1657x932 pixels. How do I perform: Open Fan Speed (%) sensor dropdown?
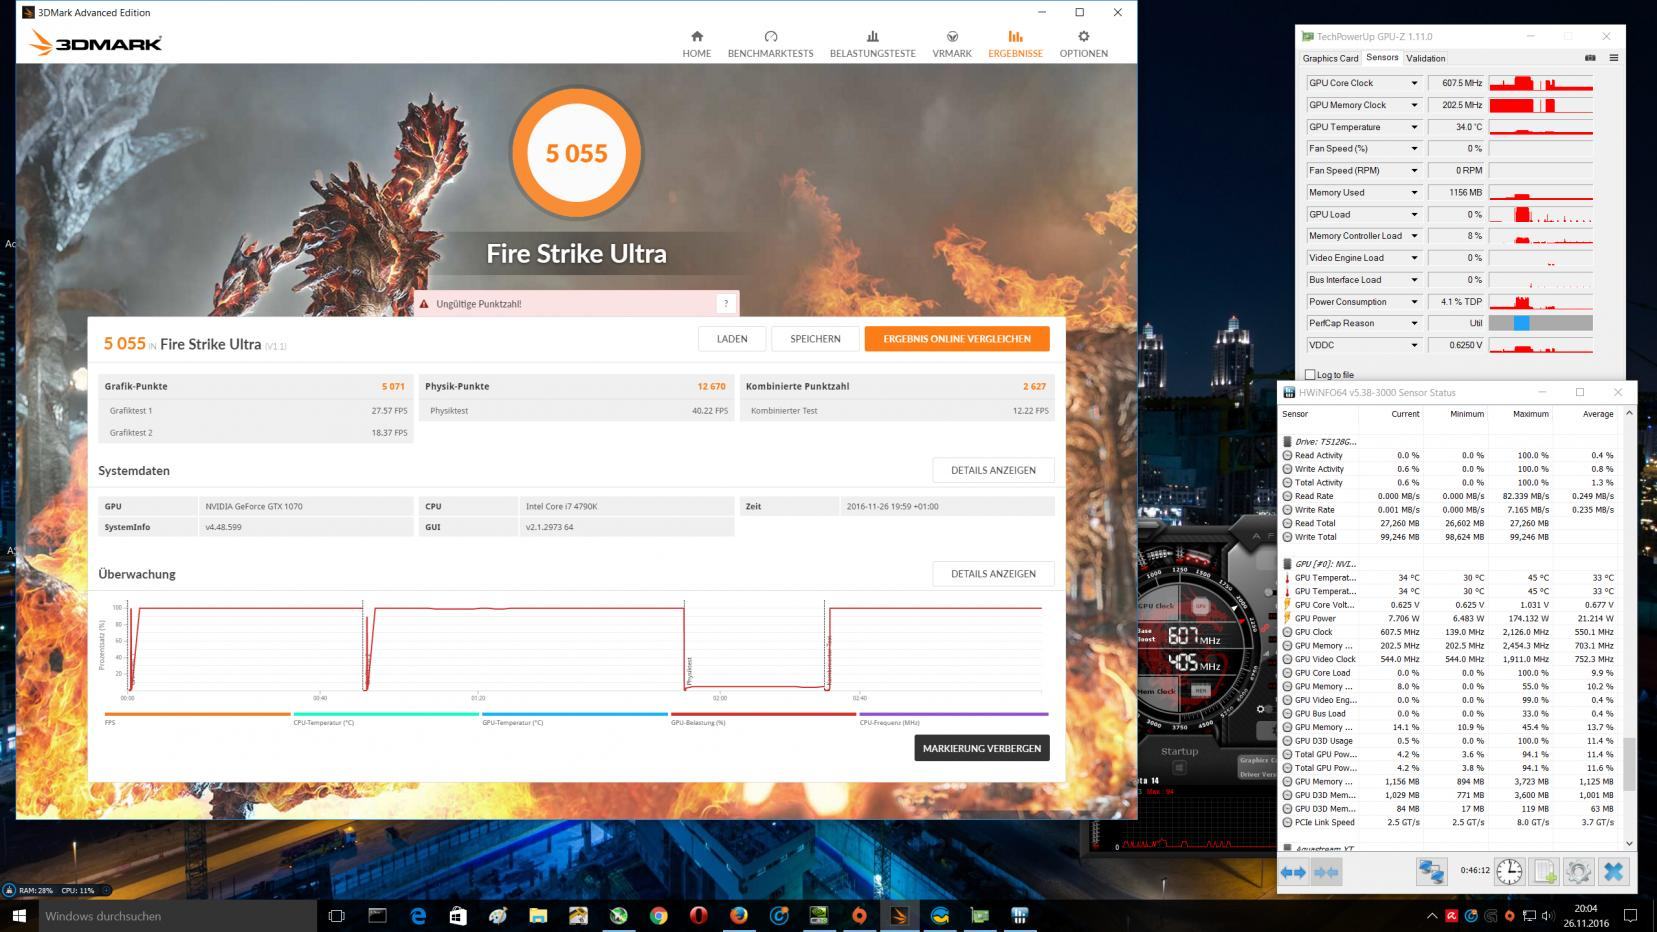1414,149
